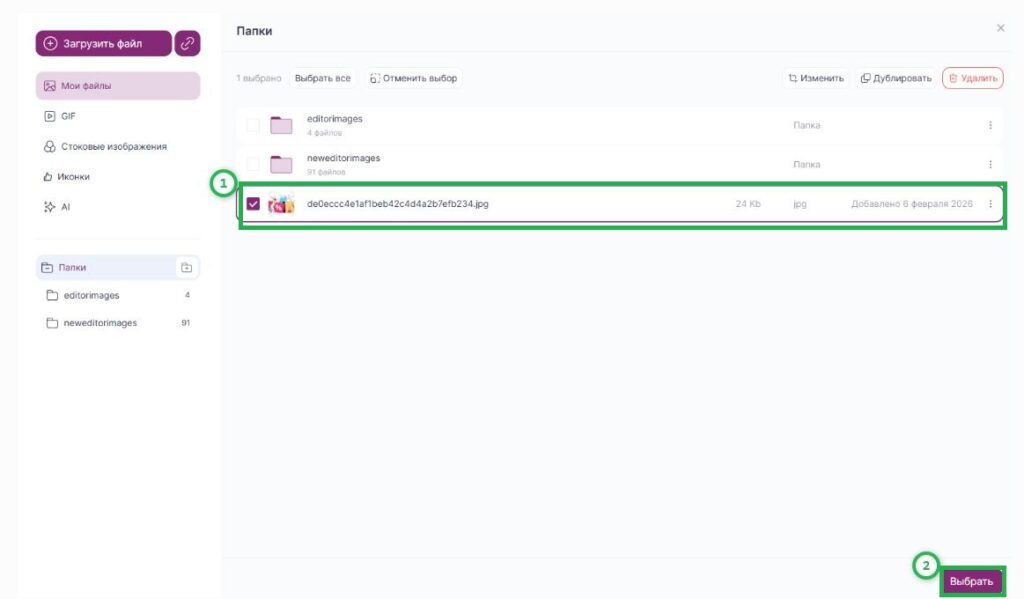Open the three-dot menu for neweditorimages row
Screen dimensions: 1024x599
point(990,165)
